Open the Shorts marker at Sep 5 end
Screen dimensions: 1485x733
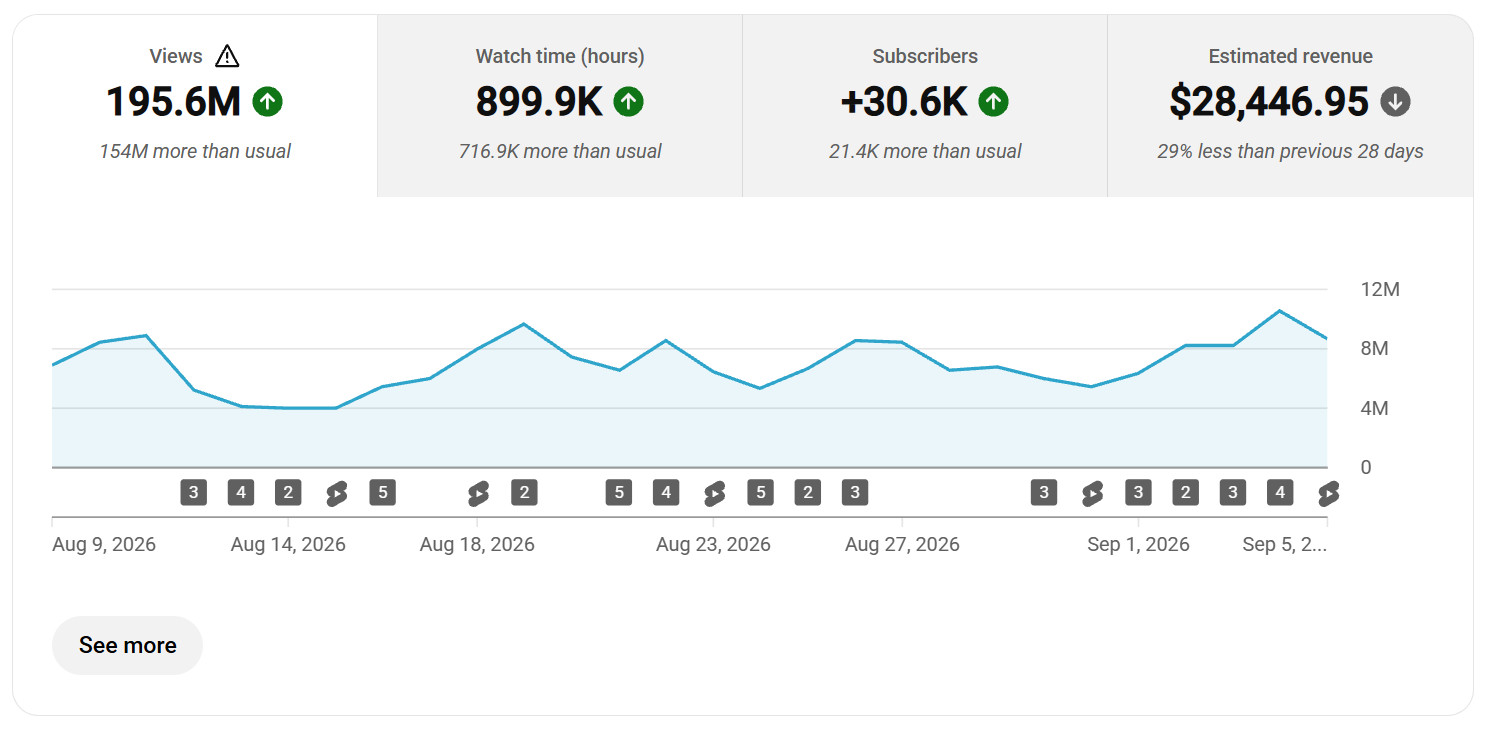click(x=1328, y=493)
